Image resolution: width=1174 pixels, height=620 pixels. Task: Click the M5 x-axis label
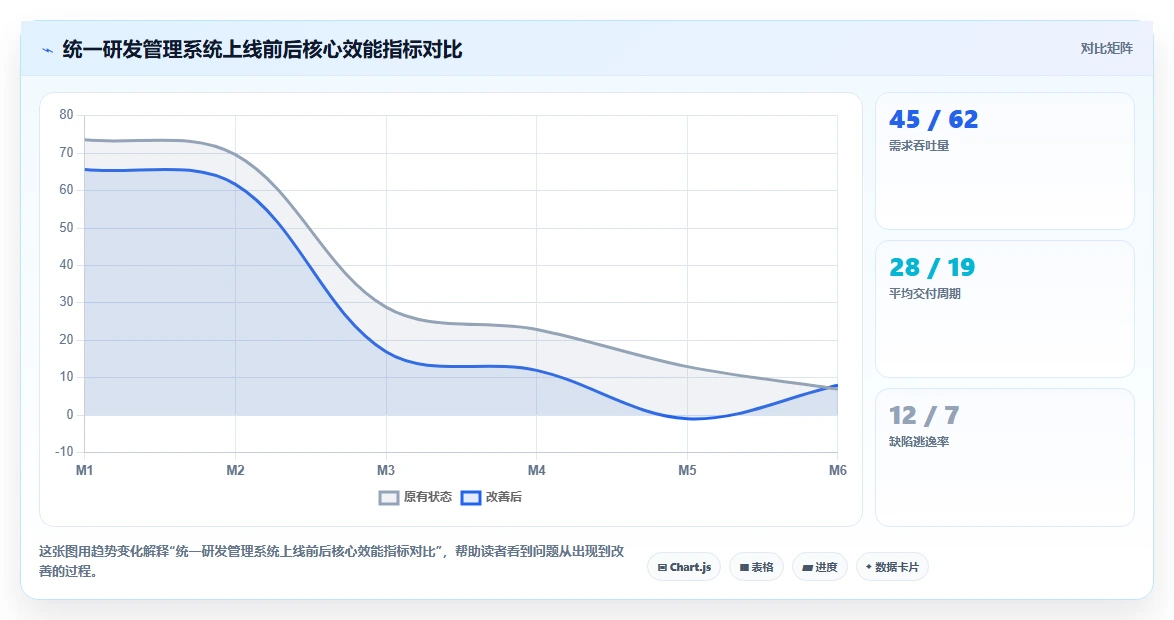(687, 470)
